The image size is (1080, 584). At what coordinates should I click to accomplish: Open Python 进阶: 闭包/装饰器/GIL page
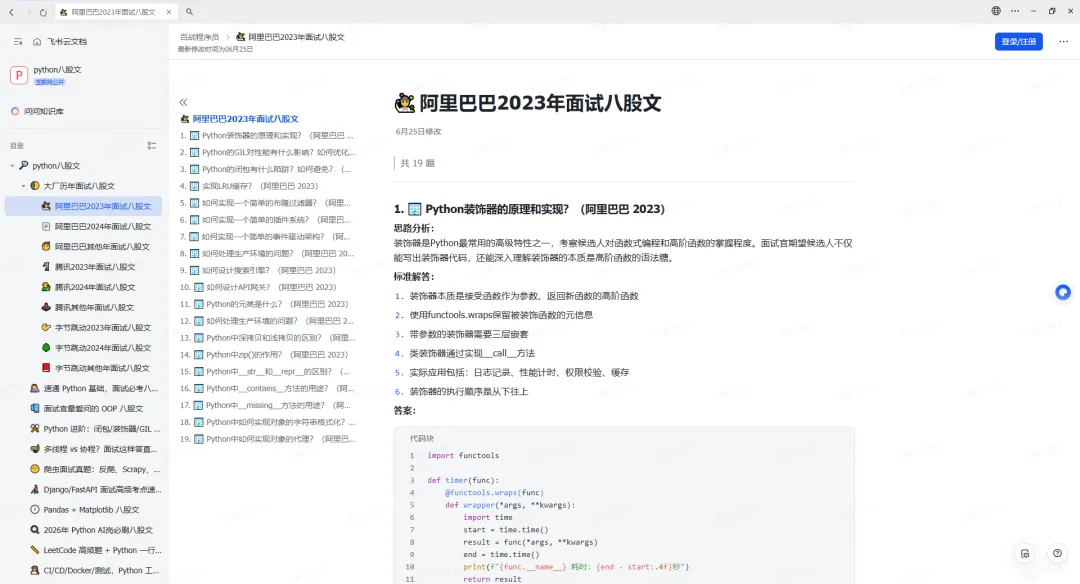[x=102, y=428]
